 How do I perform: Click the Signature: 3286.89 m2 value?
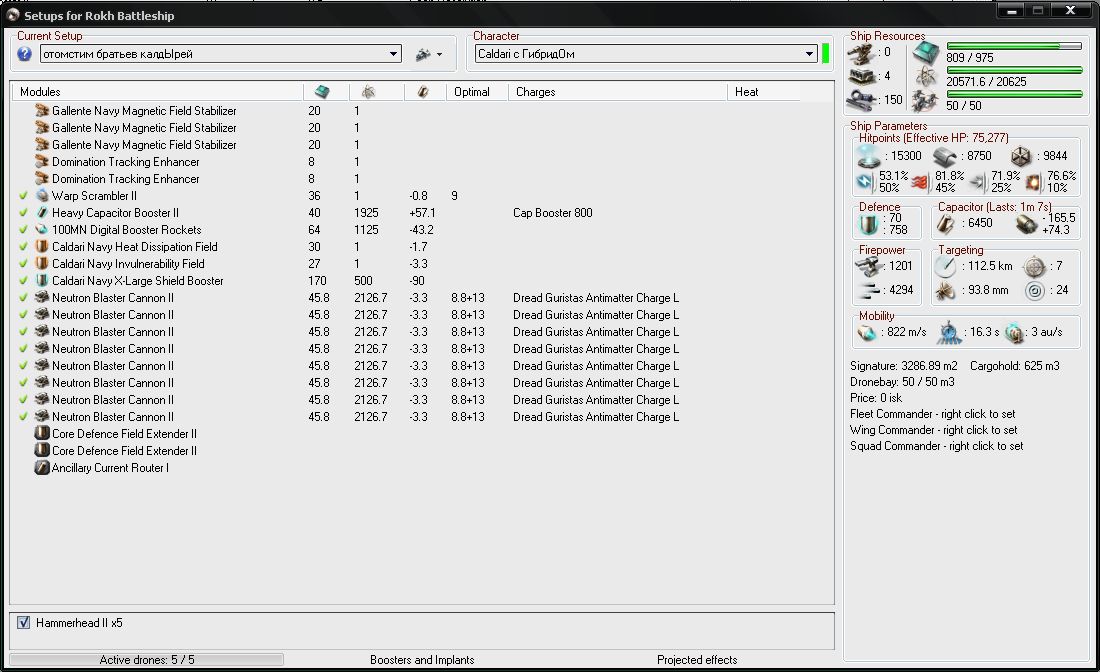(904, 366)
